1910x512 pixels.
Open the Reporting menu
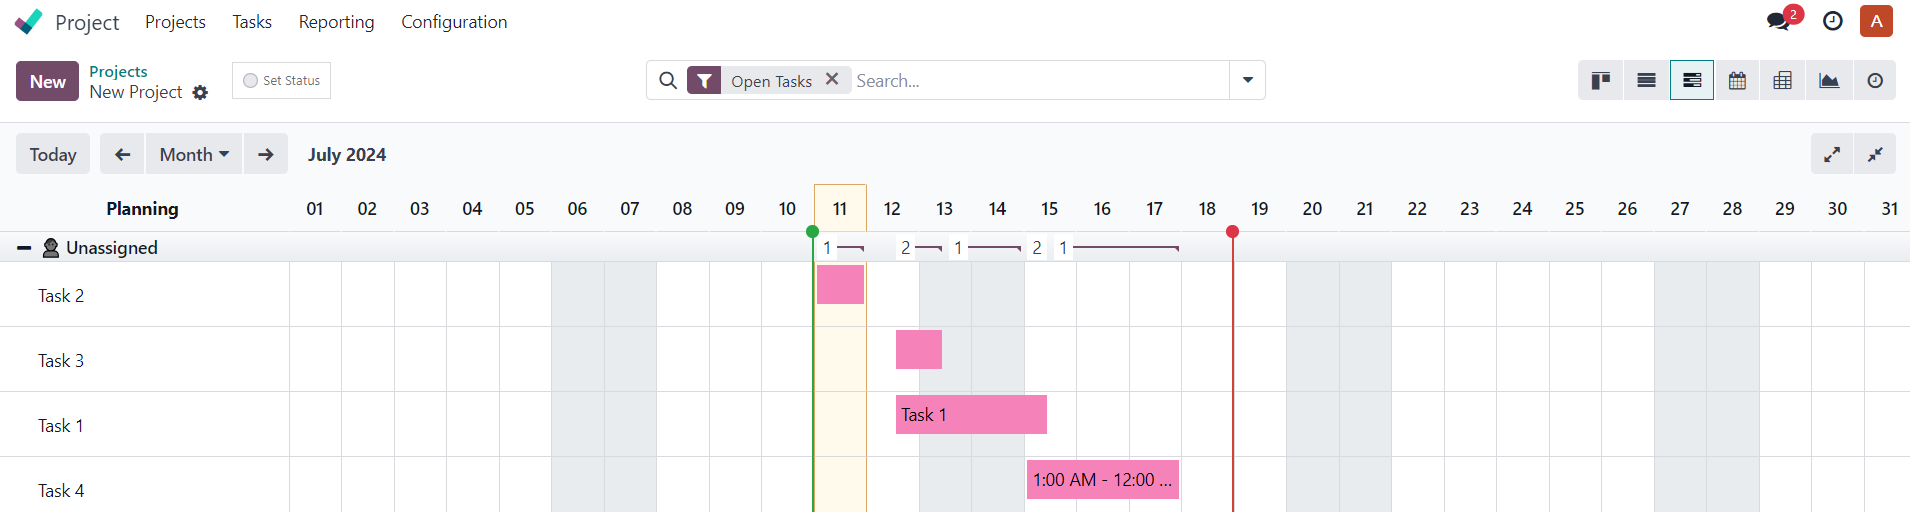click(336, 22)
